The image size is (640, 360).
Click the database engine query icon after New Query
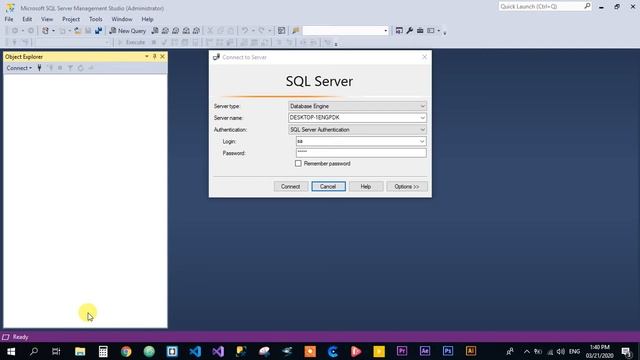click(155, 31)
